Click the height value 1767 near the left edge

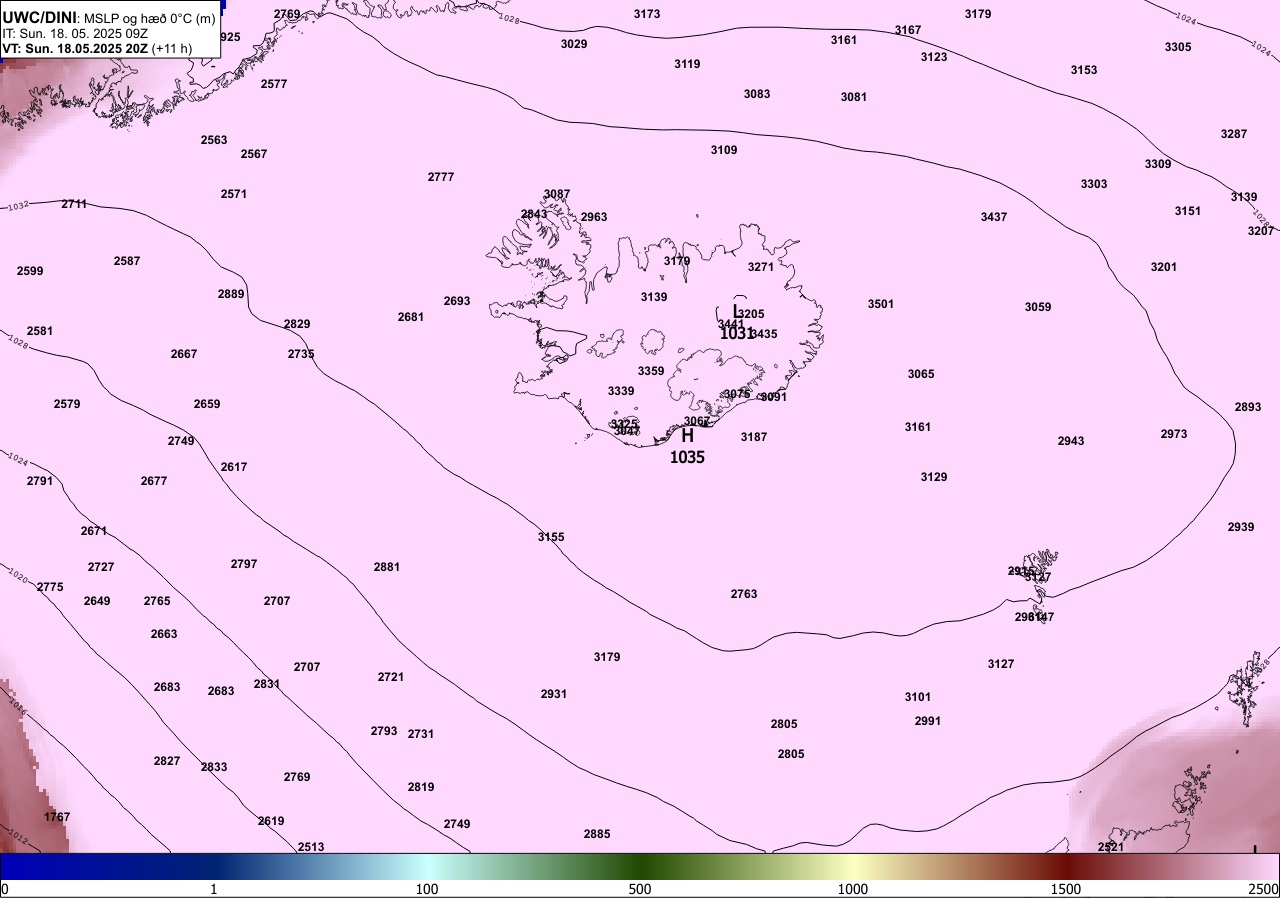[57, 817]
